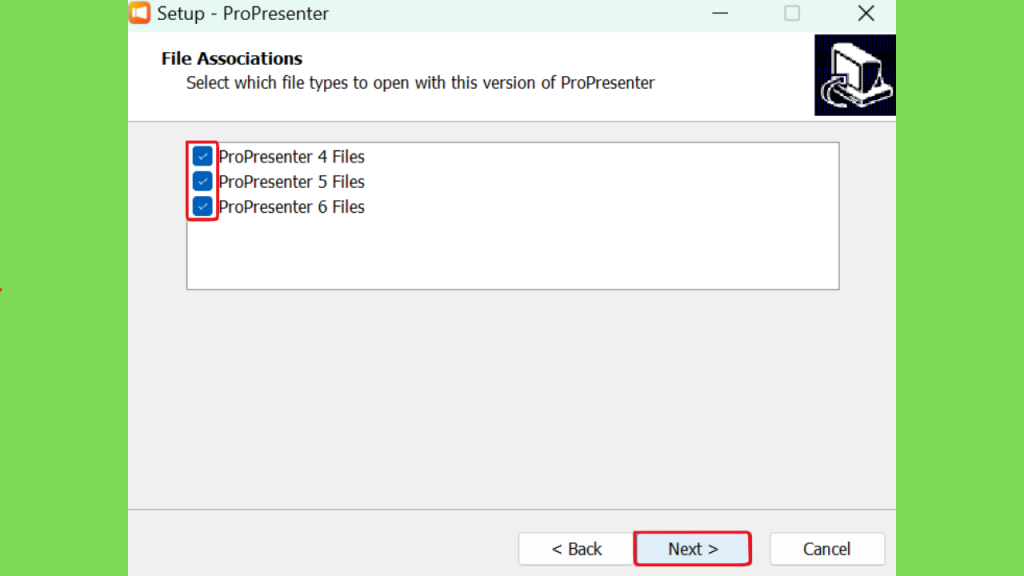
Task: Select the 'ProPresenter 4 Files' label text
Action: point(291,157)
